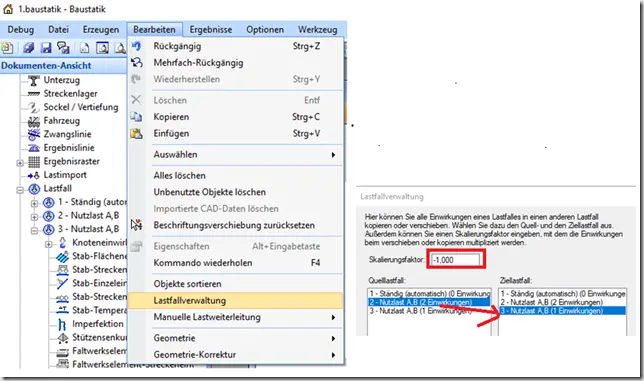Open the Optionen menu

pyautogui.click(x=265, y=30)
